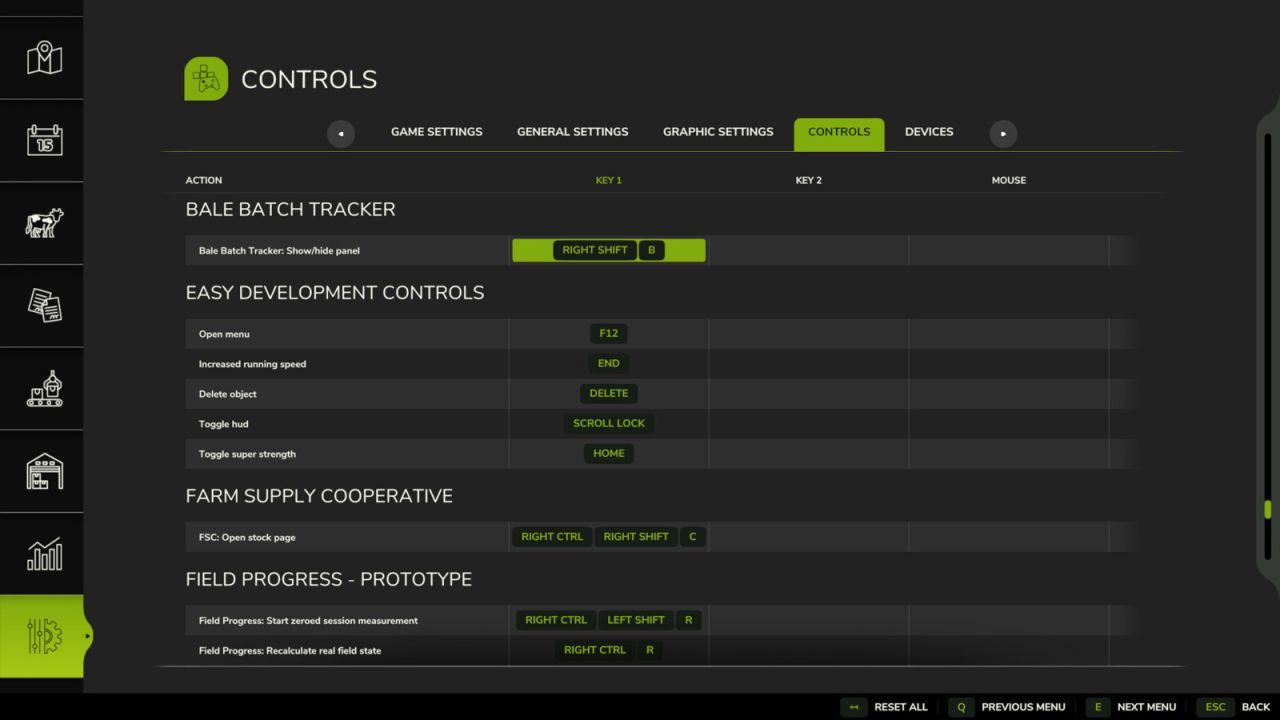This screenshot has height=720, width=1280.
Task: Open the contracts documents icon page
Action: pos(44,305)
